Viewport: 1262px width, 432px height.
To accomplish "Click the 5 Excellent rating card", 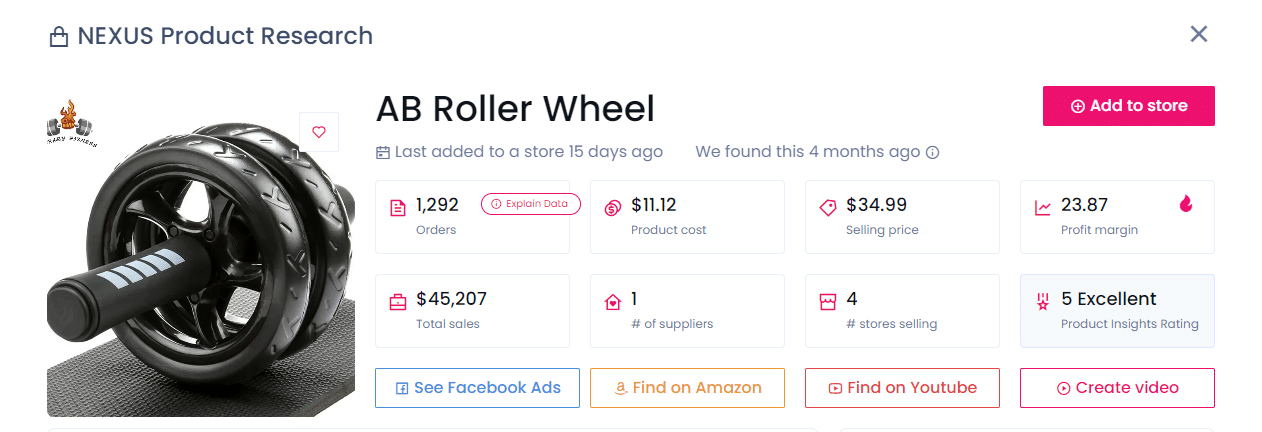I will coord(1117,311).
